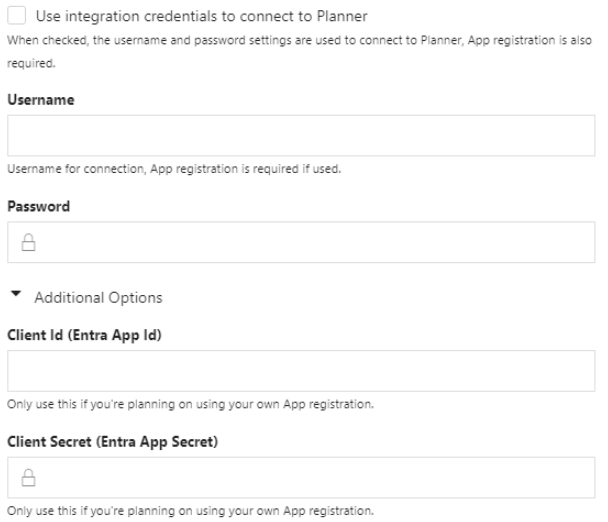Click the Password input field
The height and width of the screenshot is (522, 608).
[301, 242]
